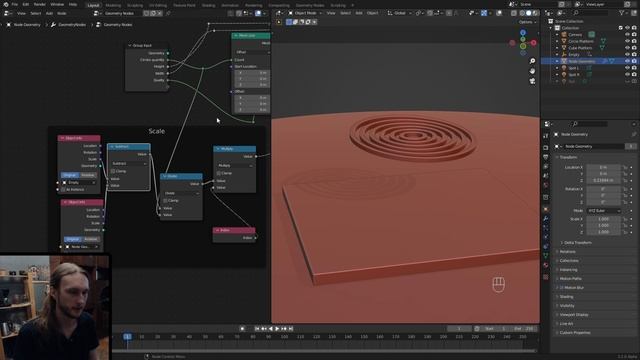The height and width of the screenshot is (360, 640).
Task: Switch to the Geometry Nodes workspace tab
Action: coord(310,5)
